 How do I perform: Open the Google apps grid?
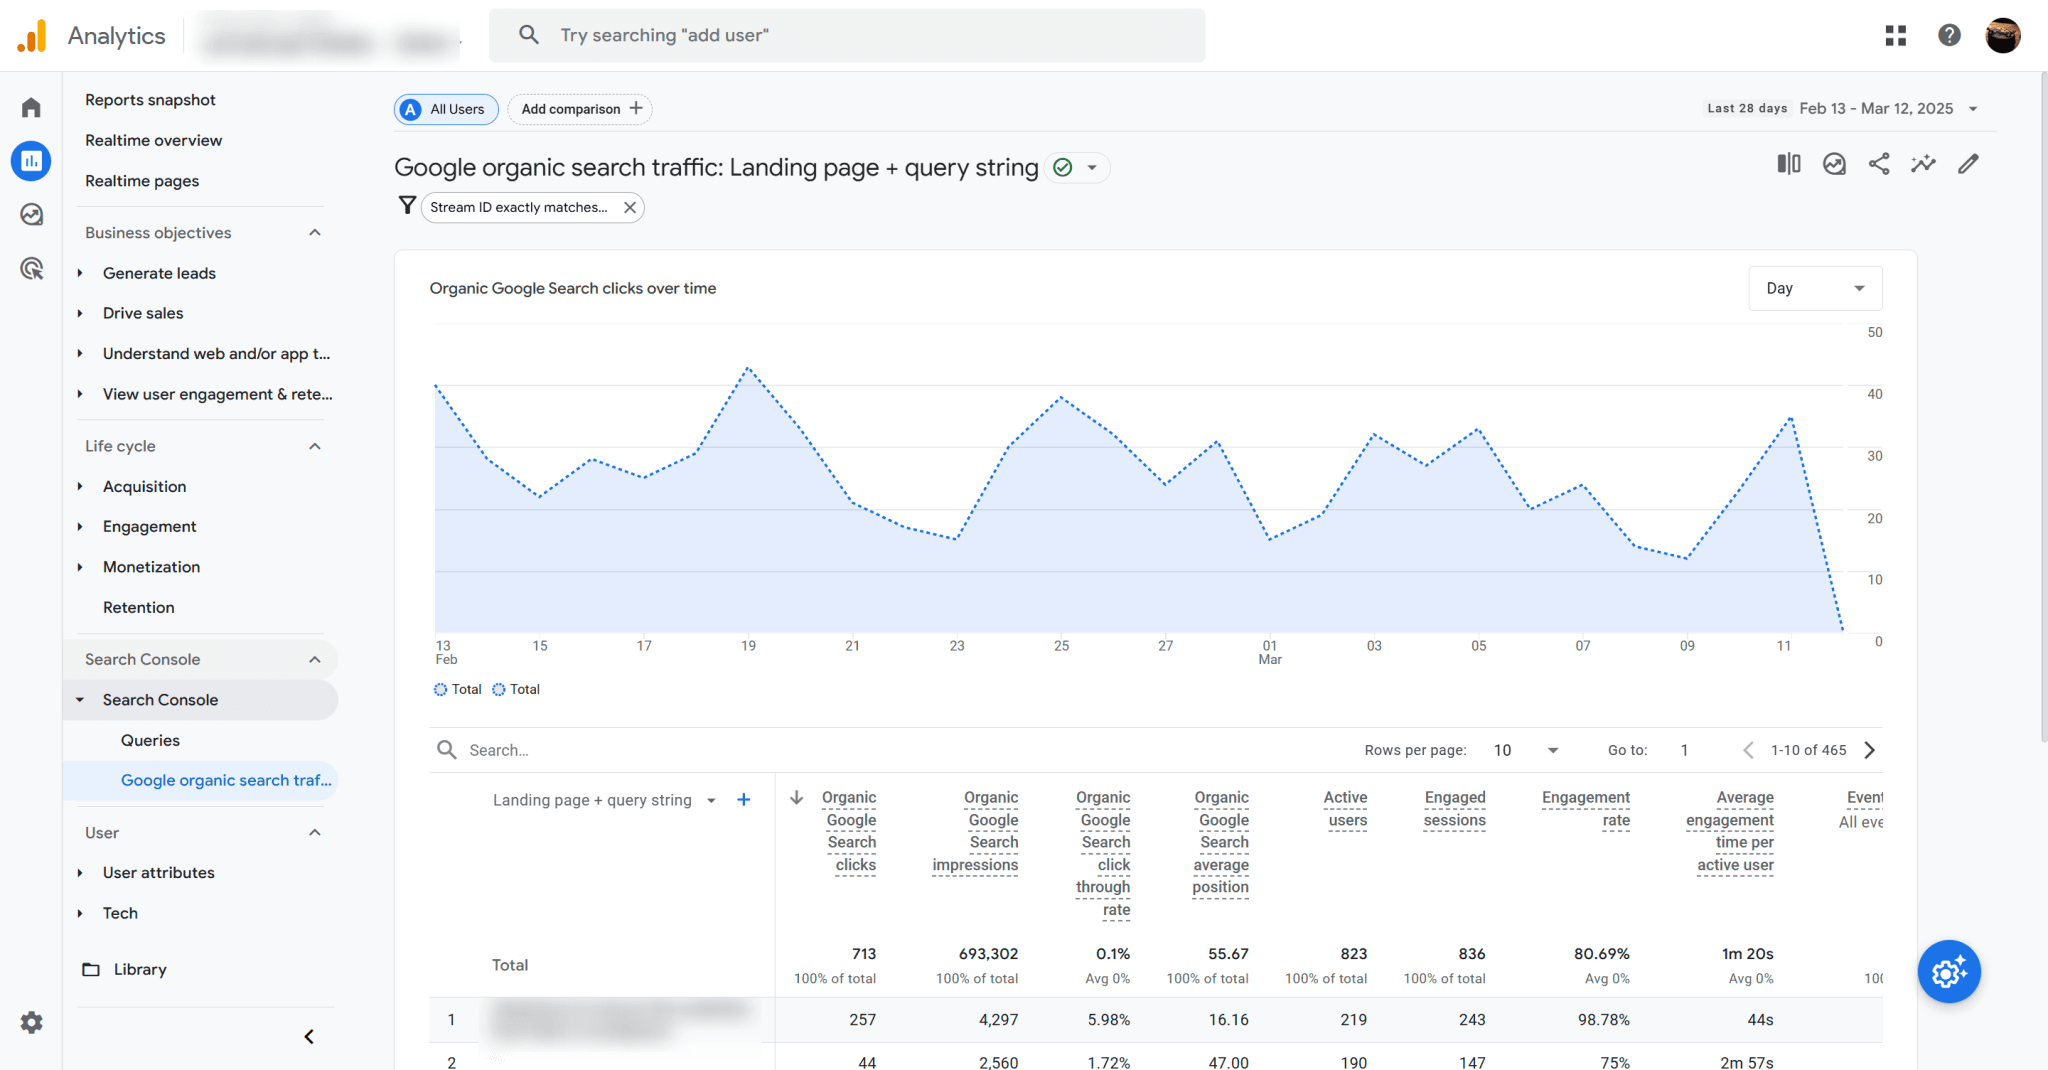pyautogui.click(x=1895, y=35)
